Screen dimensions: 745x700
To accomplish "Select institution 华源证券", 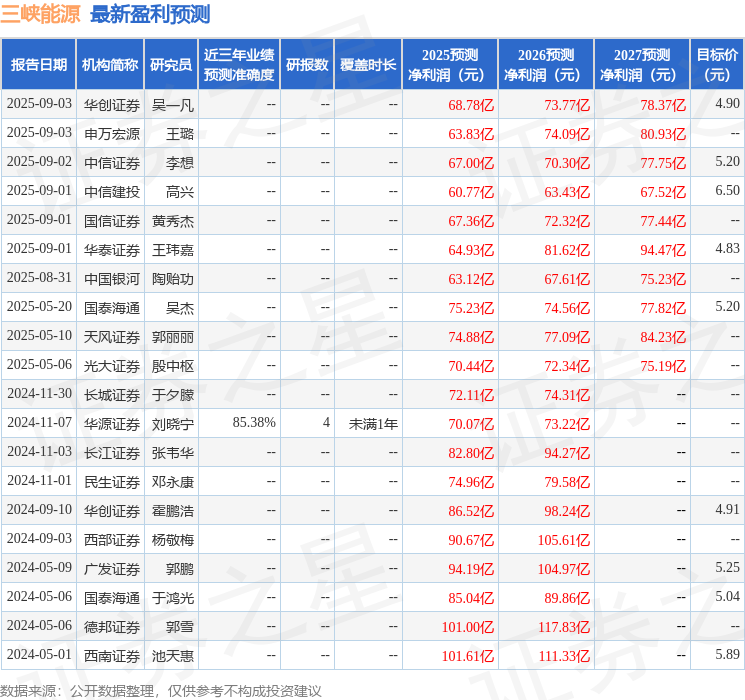I will click(x=112, y=424).
